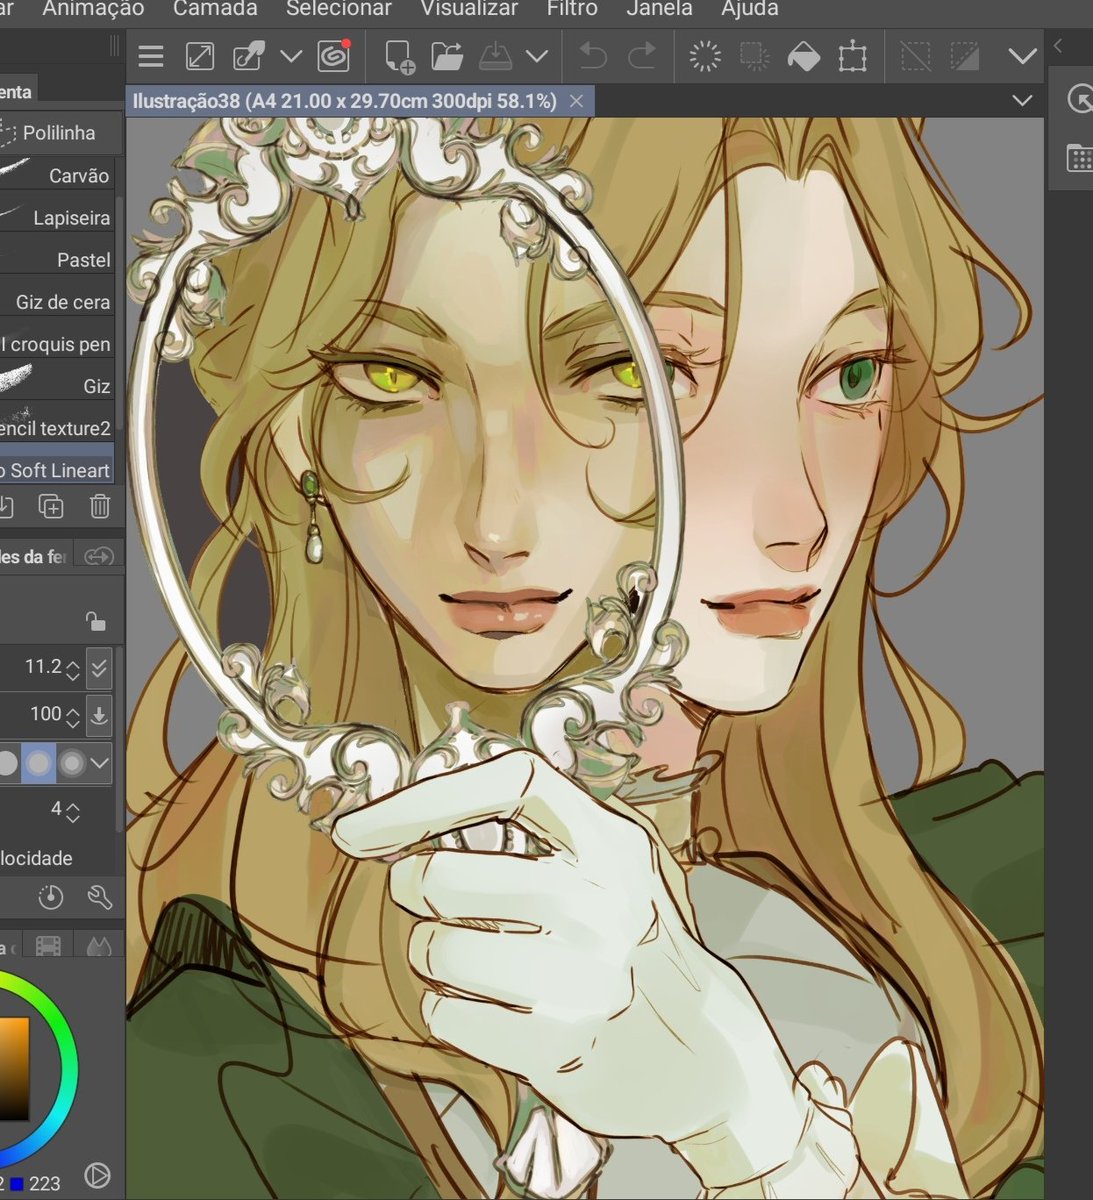Viewport: 1093px width, 1200px height.
Task: Select the strongest anti-aliasing circle option
Action: pyautogui.click(x=71, y=763)
